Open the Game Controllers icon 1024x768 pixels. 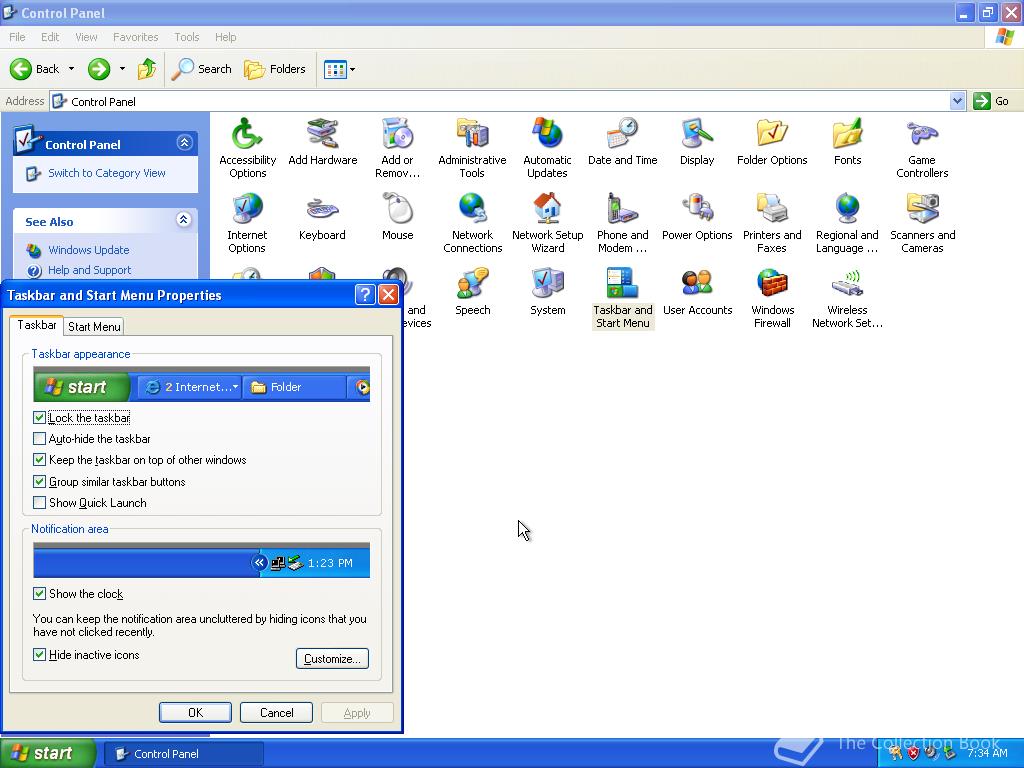pos(922,148)
